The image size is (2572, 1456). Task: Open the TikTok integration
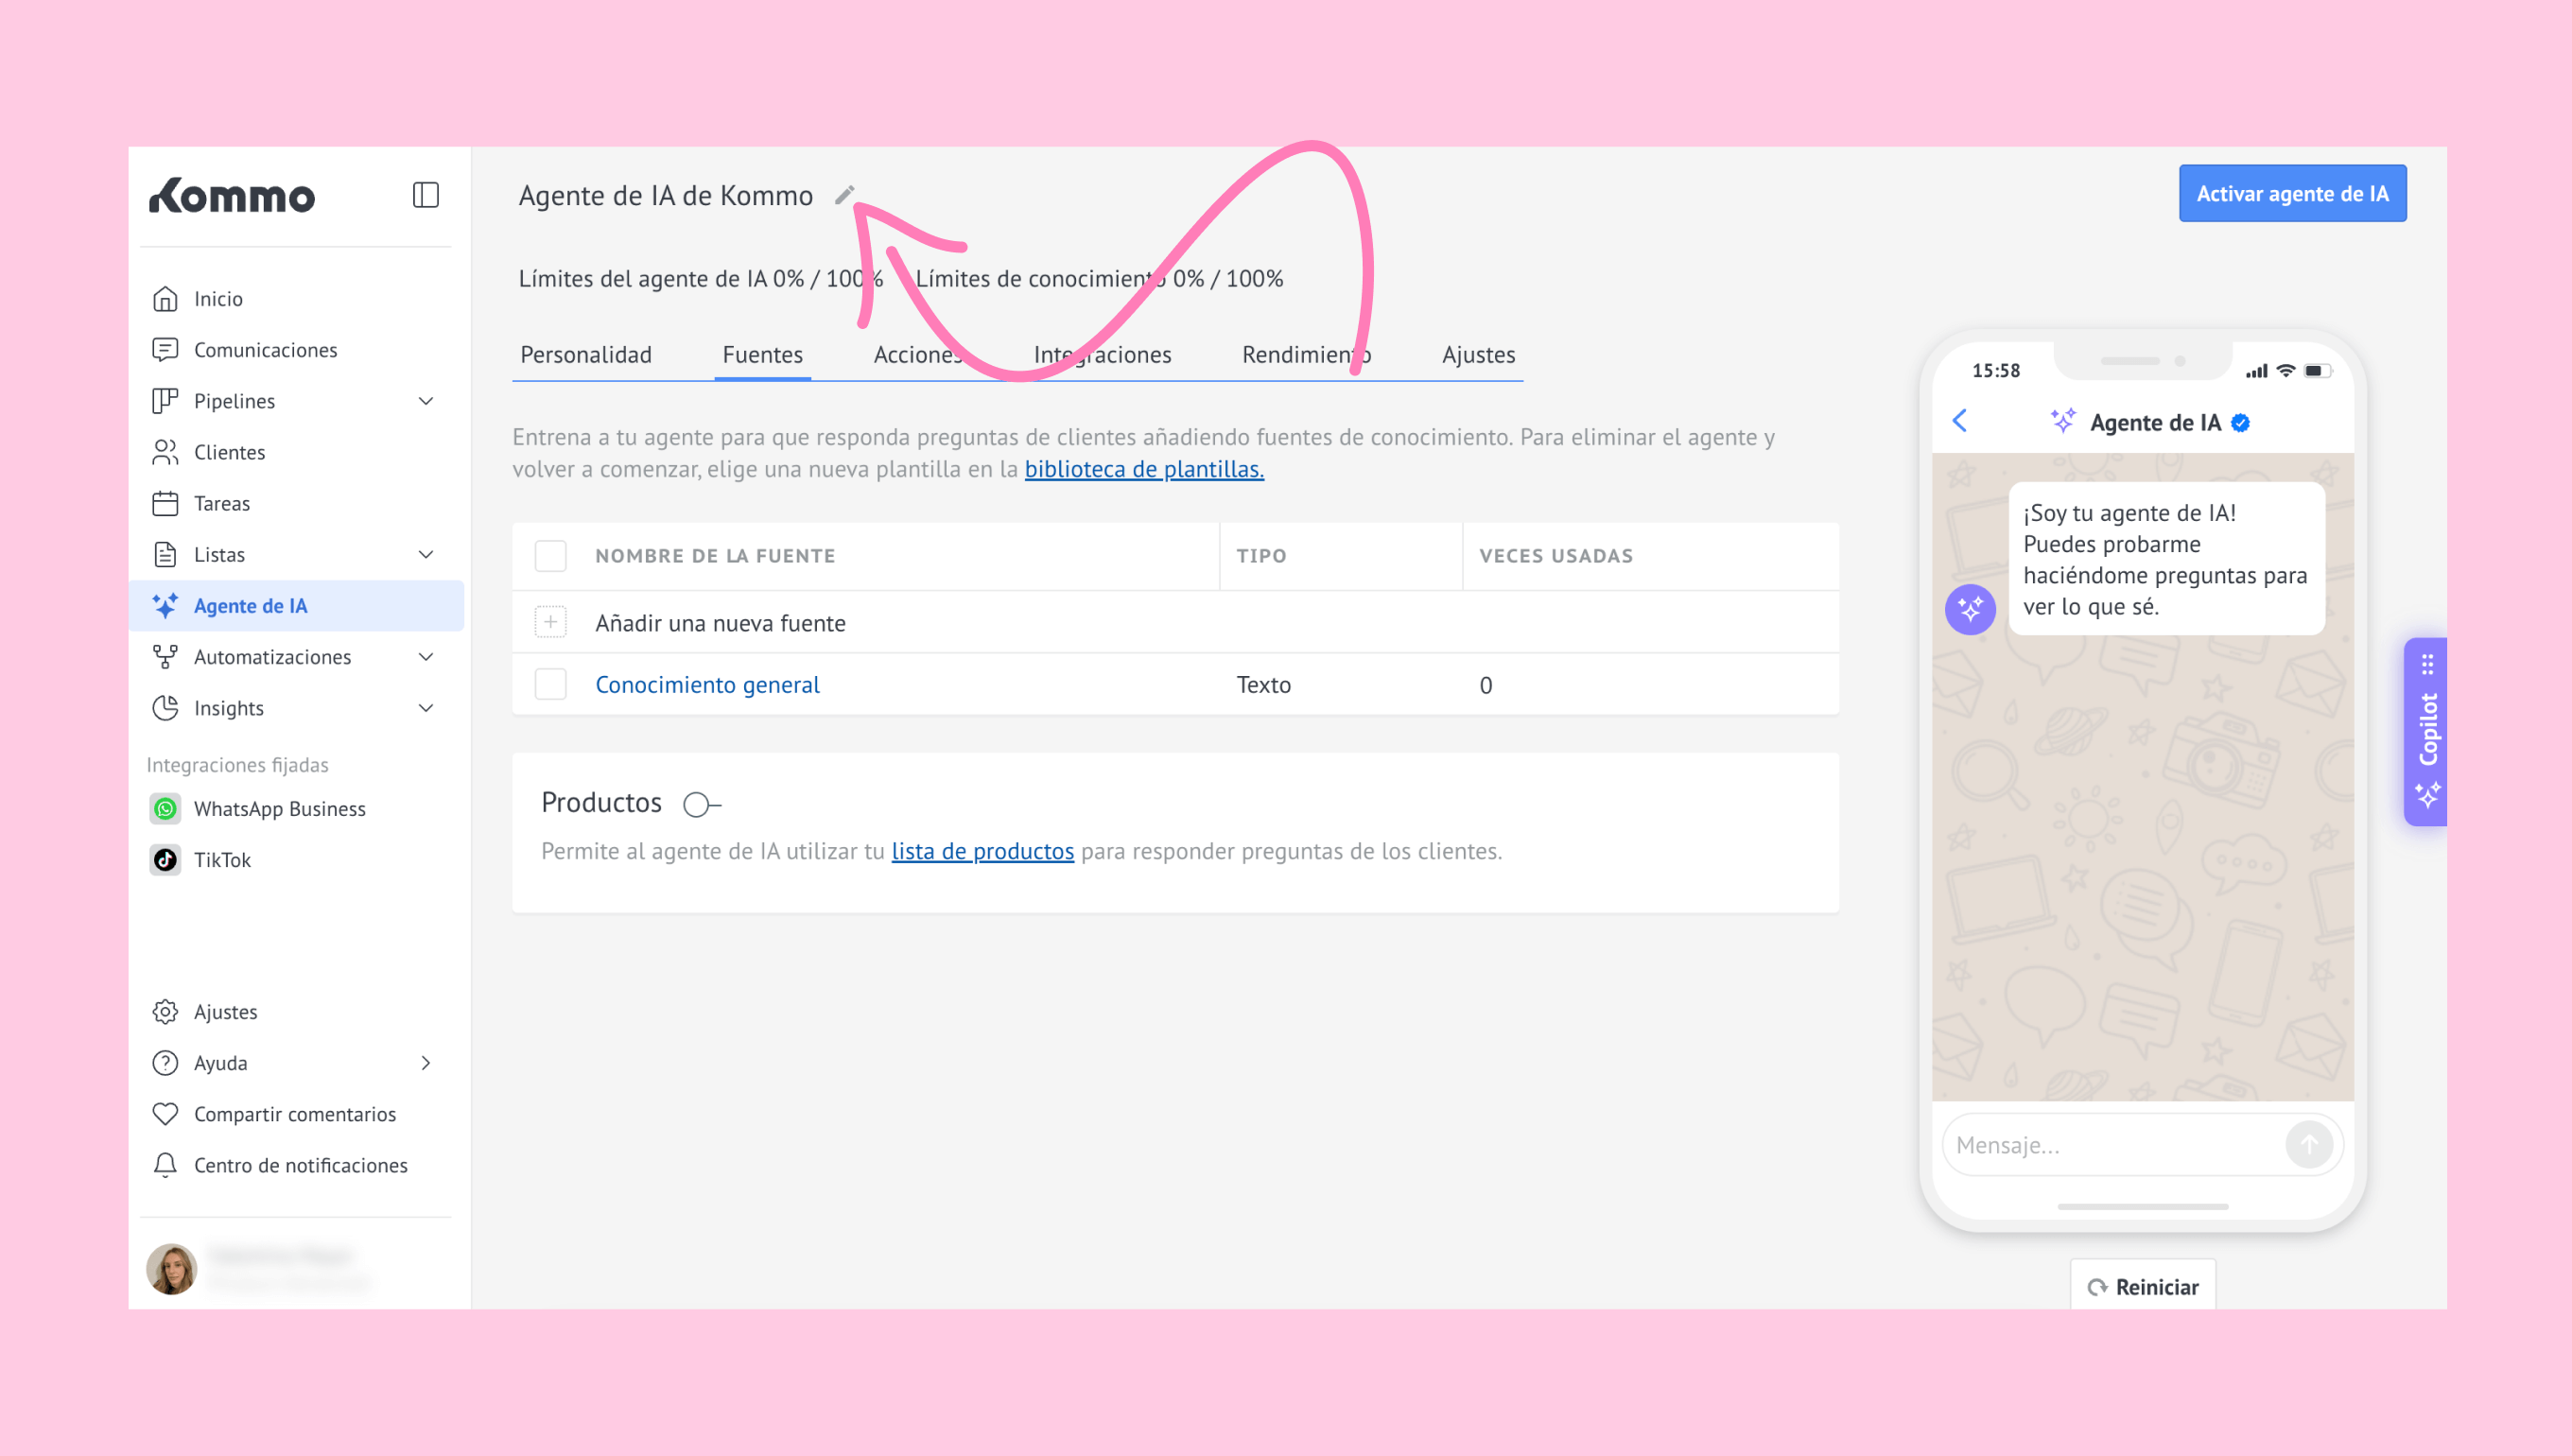tap(222, 859)
